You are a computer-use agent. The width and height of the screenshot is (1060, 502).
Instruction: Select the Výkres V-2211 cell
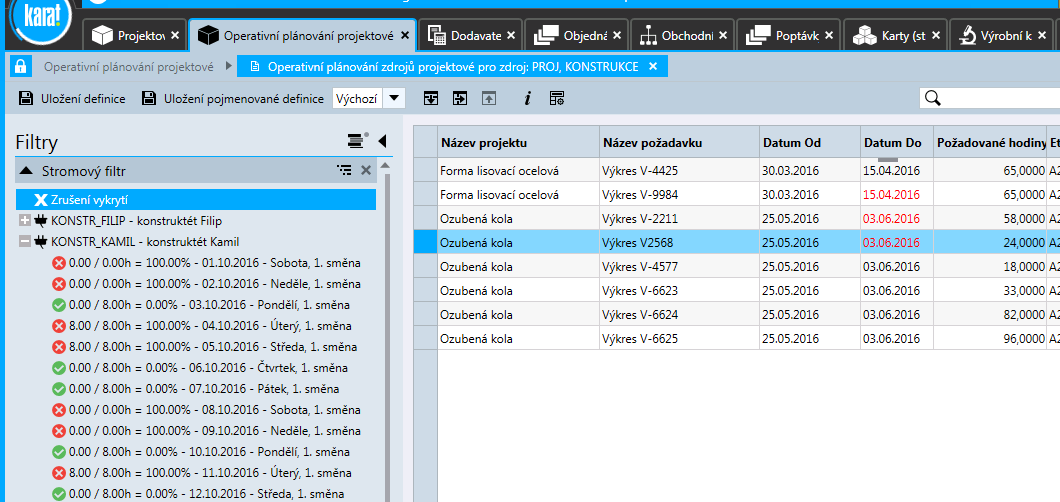[x=679, y=218]
